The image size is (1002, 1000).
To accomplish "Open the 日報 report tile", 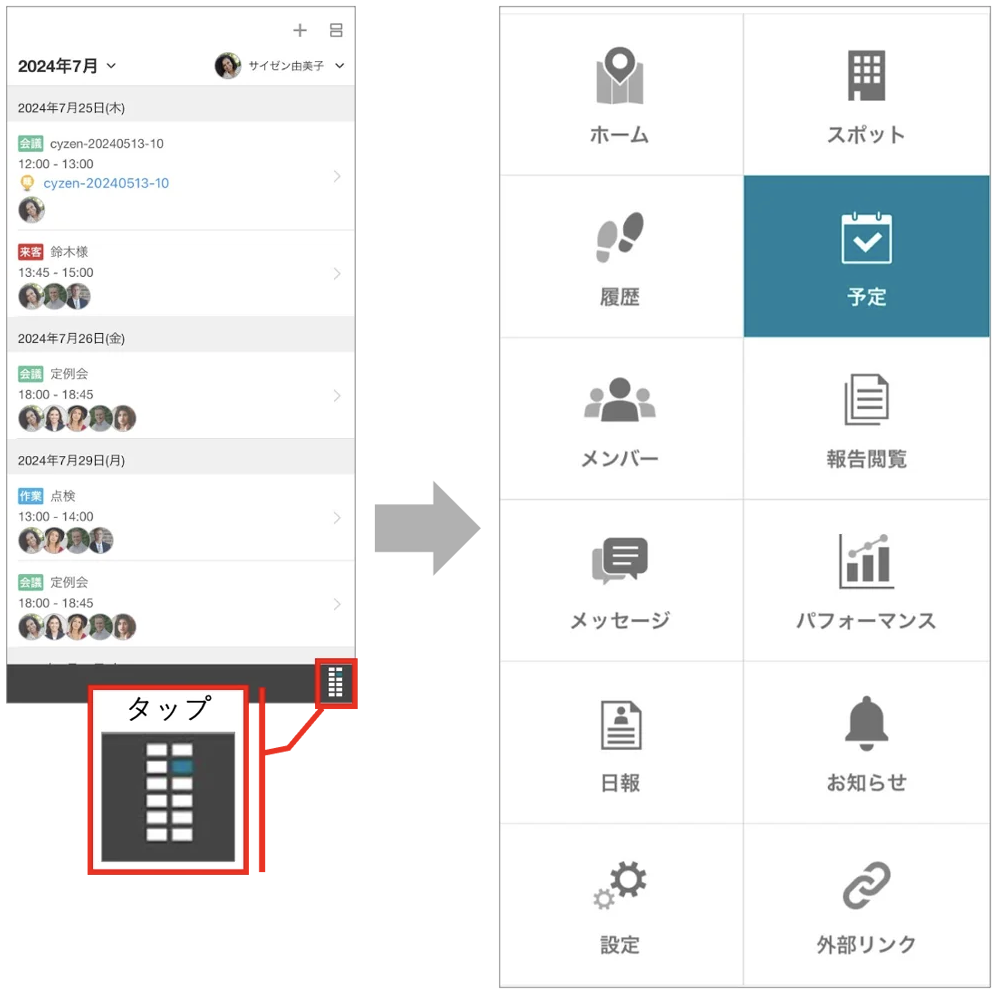I will (620, 742).
